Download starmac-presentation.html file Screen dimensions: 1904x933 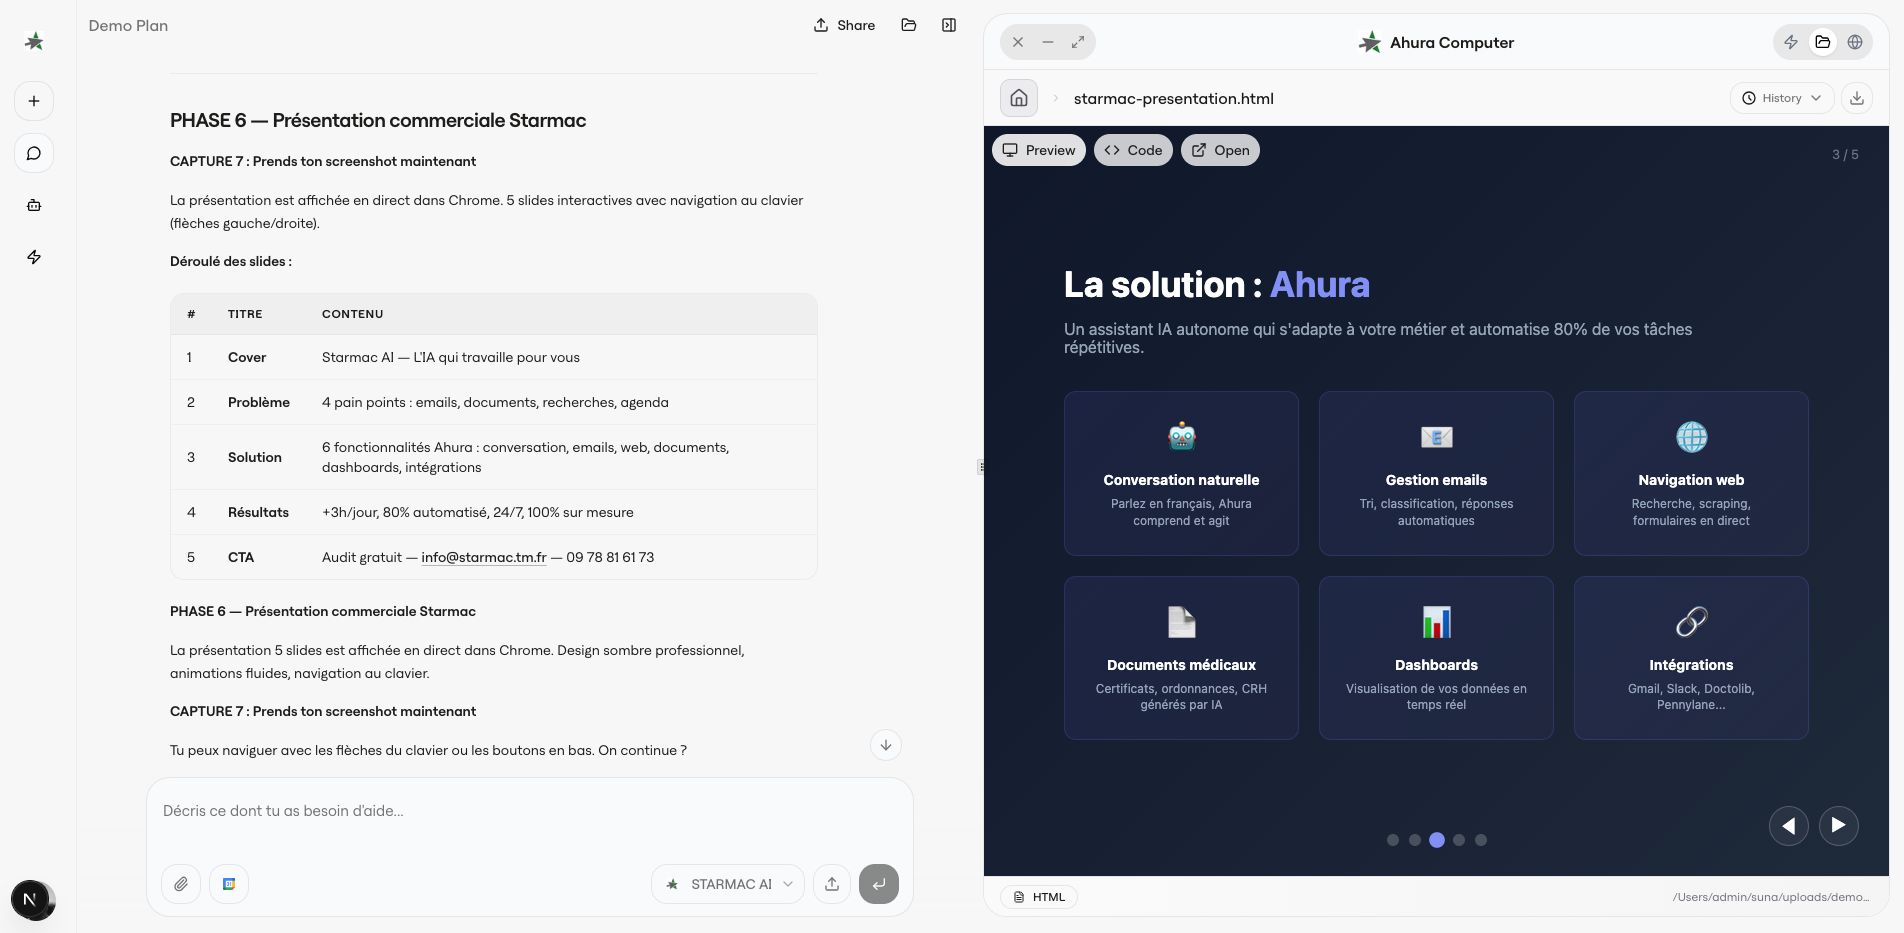1857,98
